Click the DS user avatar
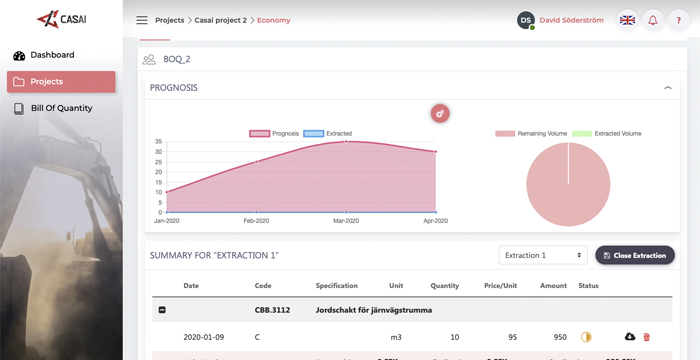The width and height of the screenshot is (700, 360). 526,21
